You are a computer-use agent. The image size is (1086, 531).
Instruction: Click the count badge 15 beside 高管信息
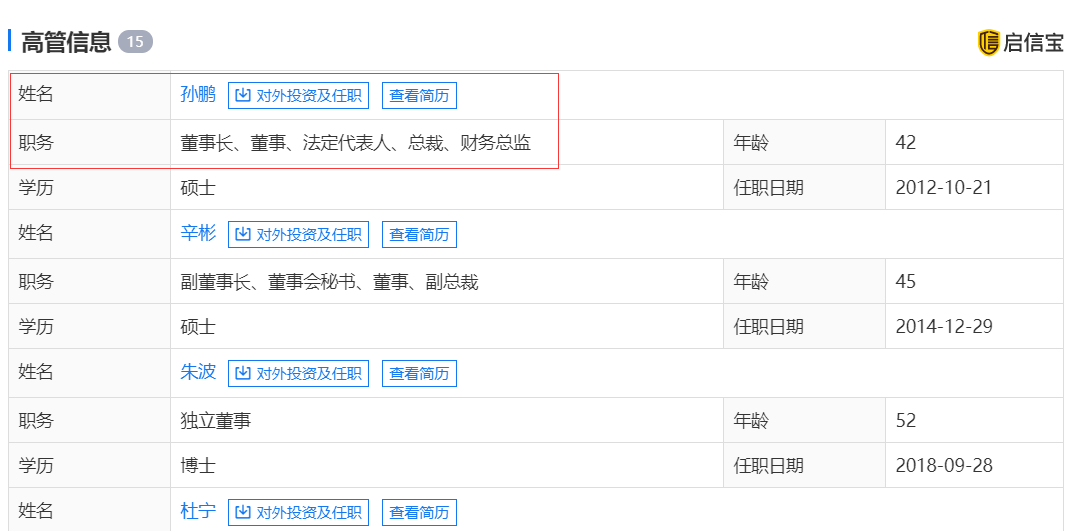[x=135, y=42]
